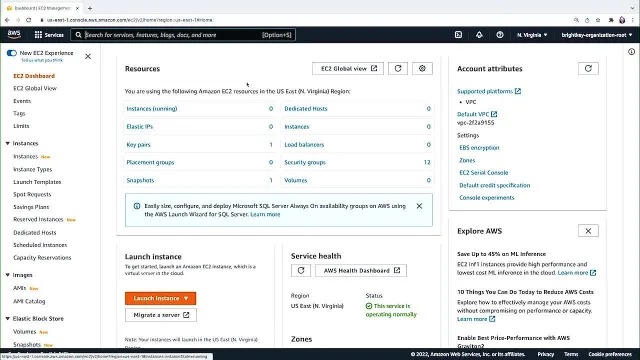Open Tell us what you think link
The image size is (640, 360).
pos(42,60)
